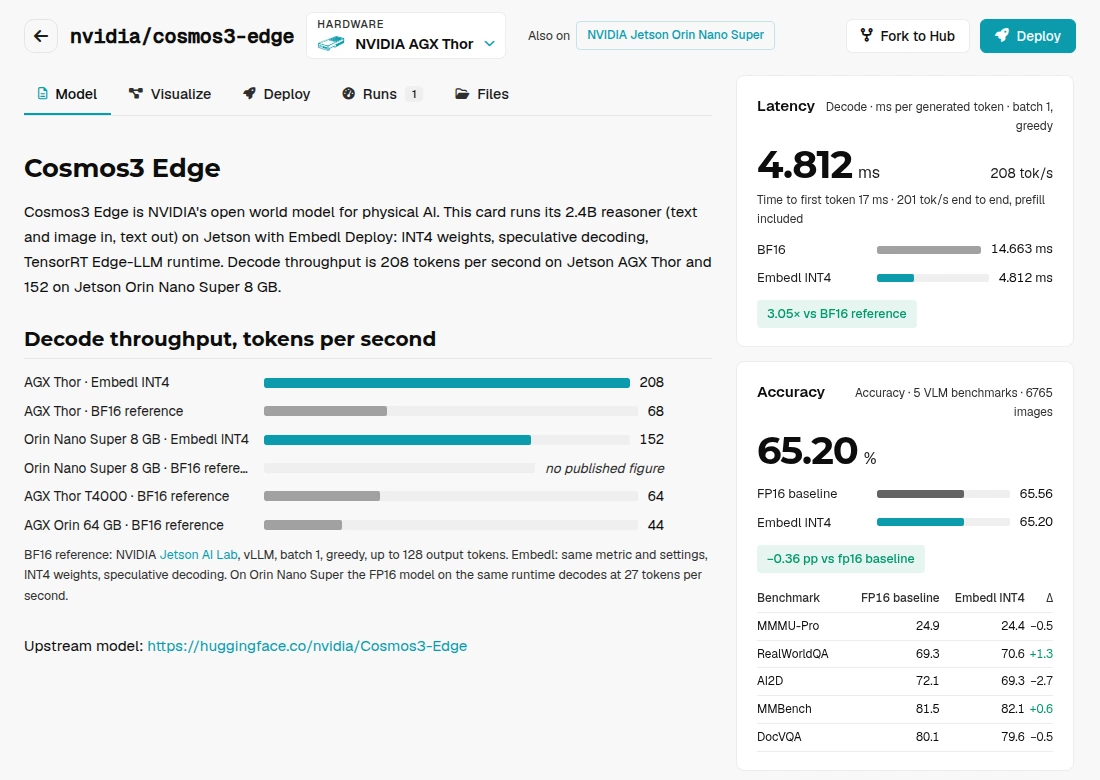The image size is (1100, 780).
Task: Click the folder icon on Files tab
Action: (462, 93)
